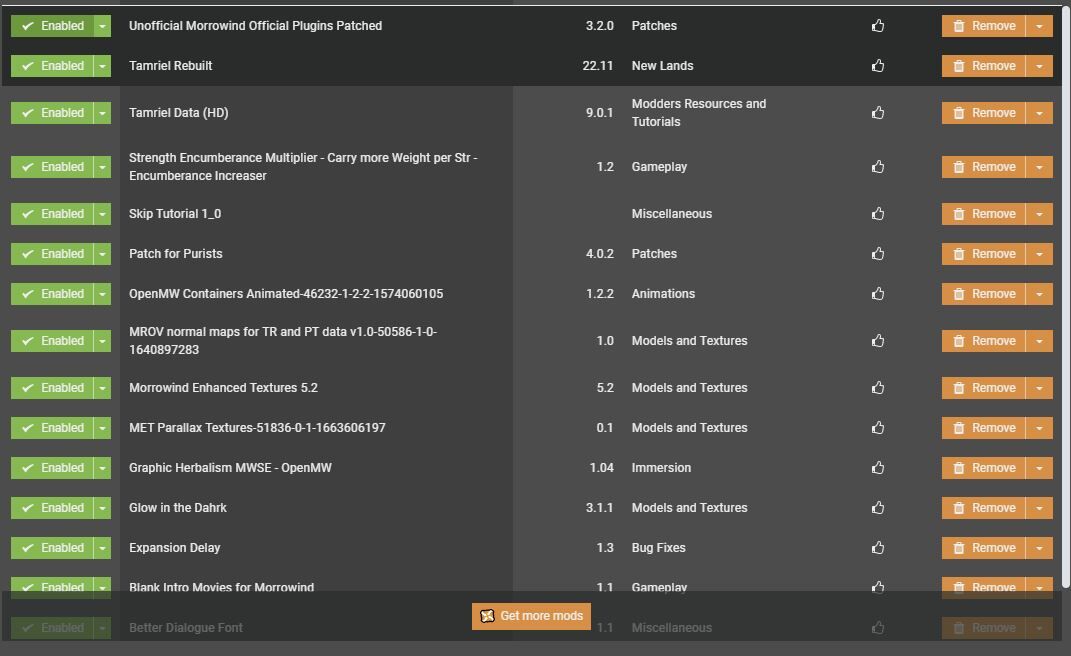Endorse Graphic Herbalism MWSE - OpenMW
This screenshot has width=1071, height=656.
pos(878,468)
